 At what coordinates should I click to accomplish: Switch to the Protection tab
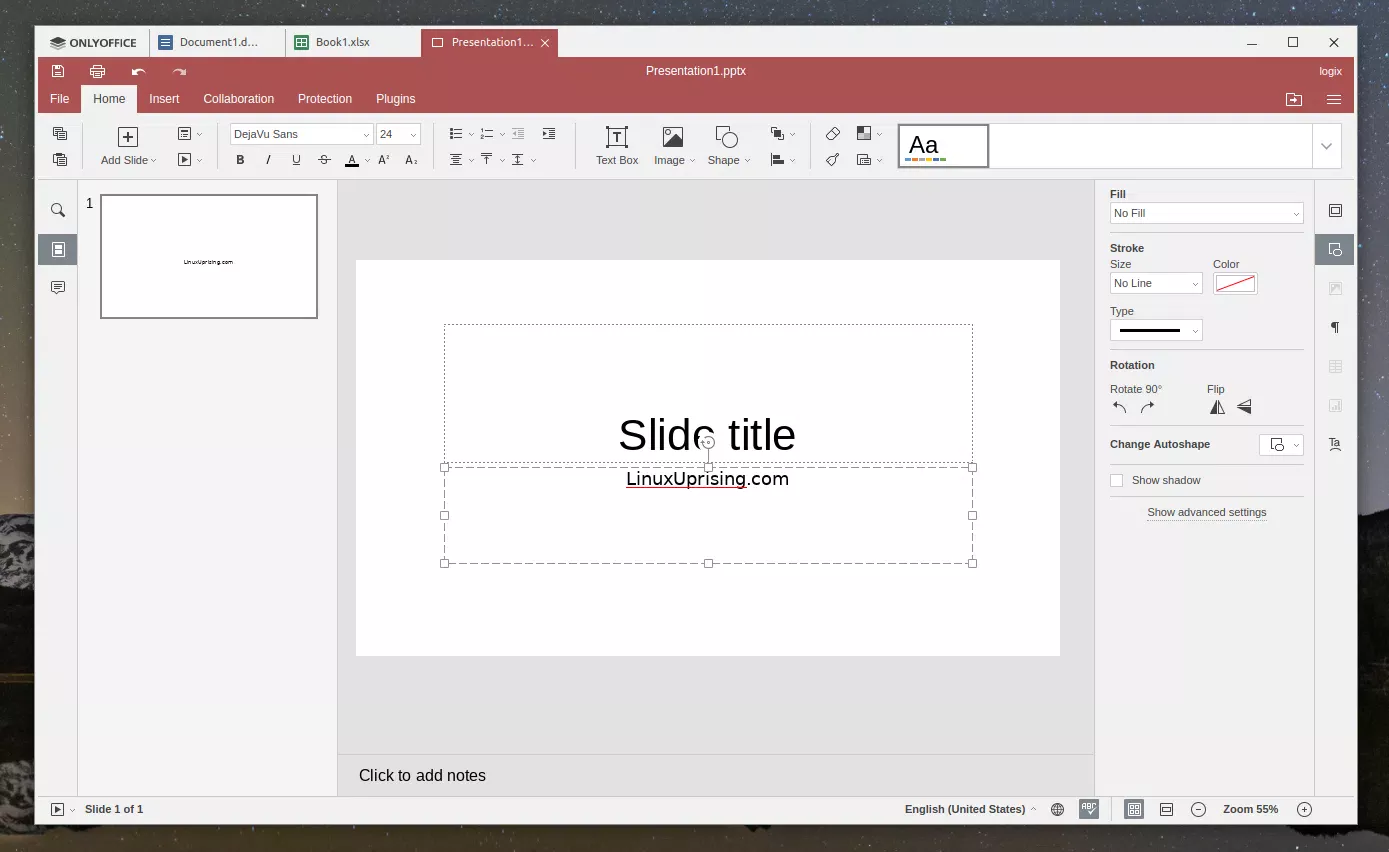click(x=325, y=99)
